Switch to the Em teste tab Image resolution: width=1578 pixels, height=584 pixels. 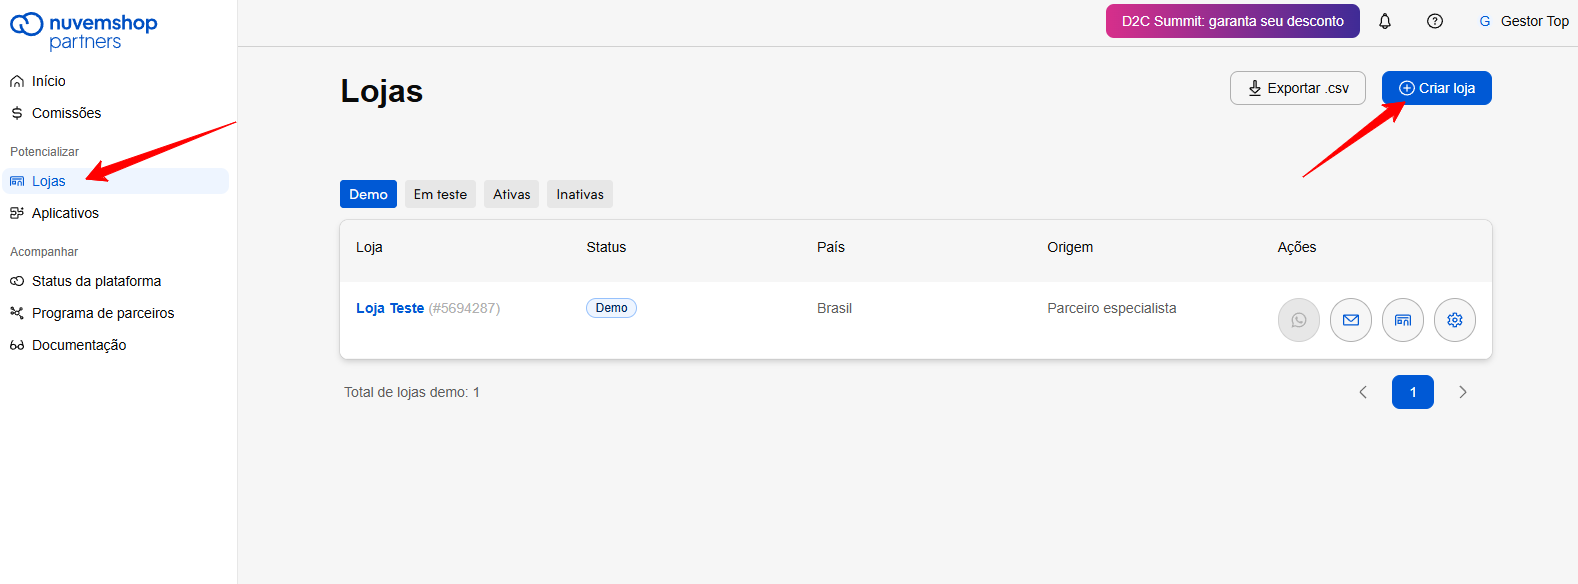point(440,194)
